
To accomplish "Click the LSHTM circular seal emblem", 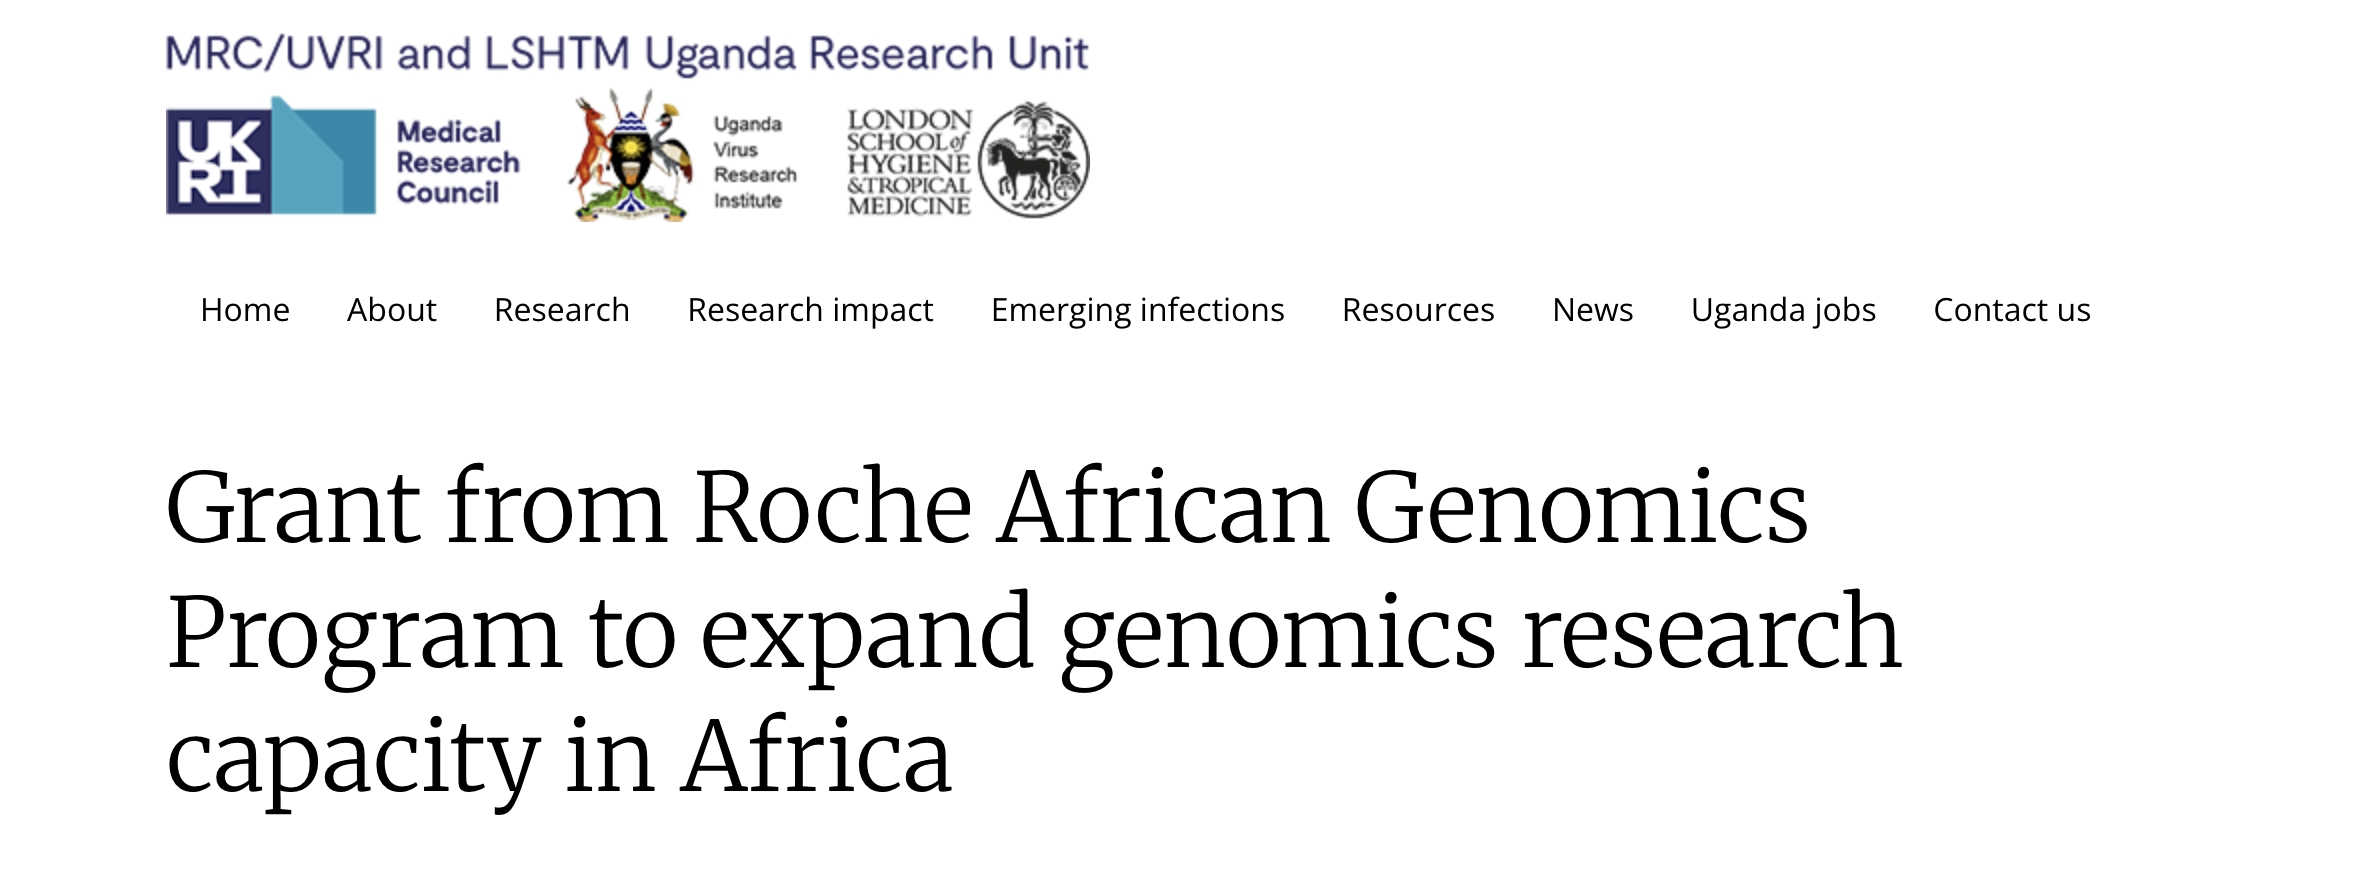I will pyautogui.click(x=1033, y=160).
